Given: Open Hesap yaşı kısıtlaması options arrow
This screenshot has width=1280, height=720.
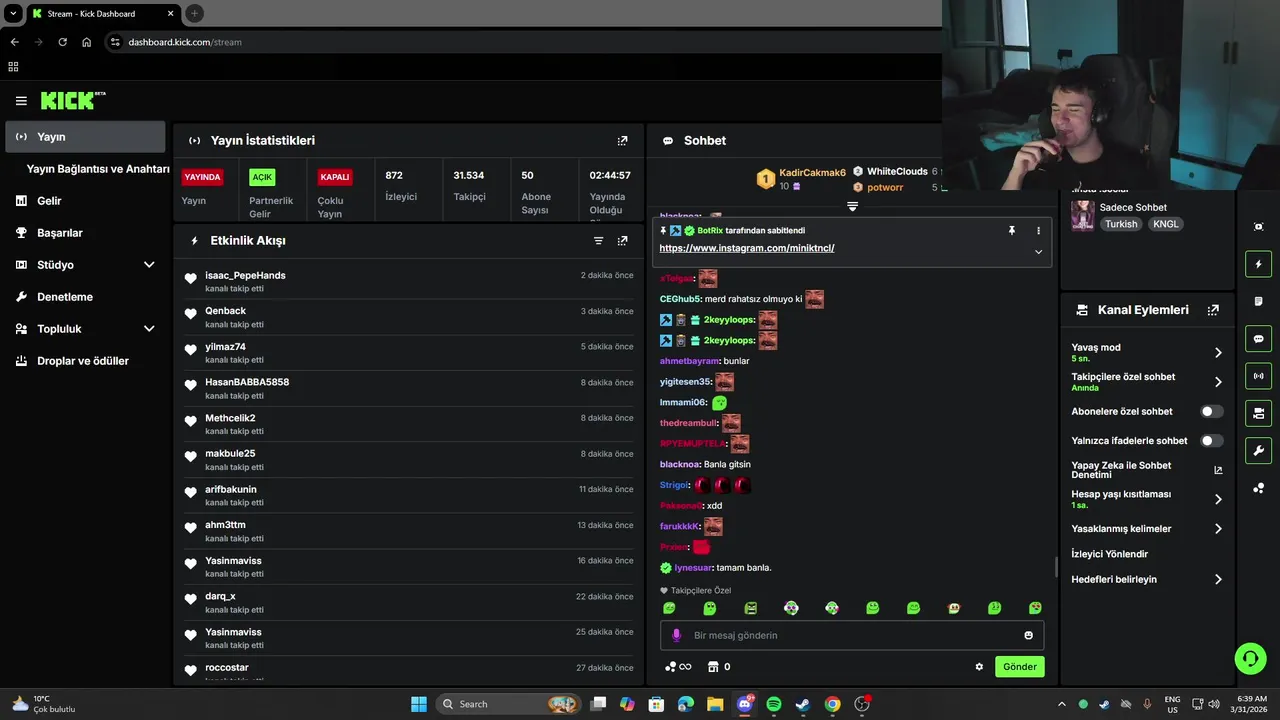Looking at the screenshot, I should (x=1218, y=499).
